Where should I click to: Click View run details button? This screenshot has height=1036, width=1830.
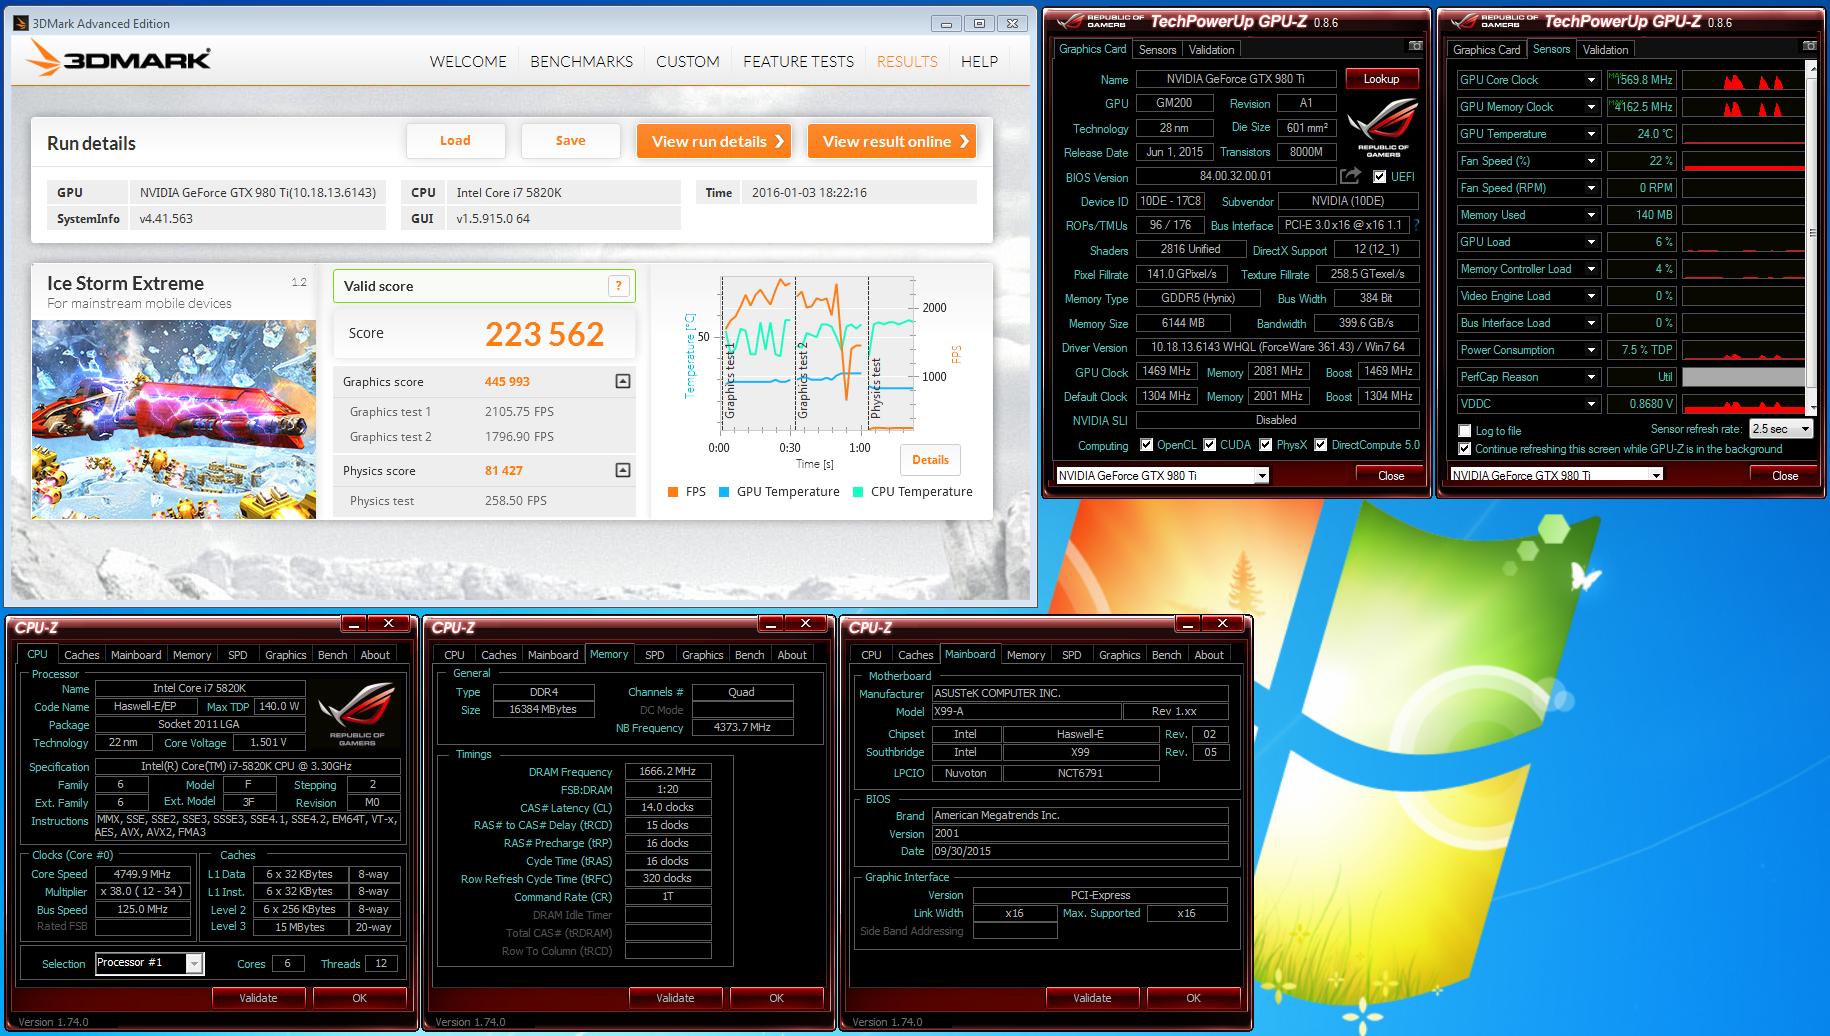(x=714, y=141)
